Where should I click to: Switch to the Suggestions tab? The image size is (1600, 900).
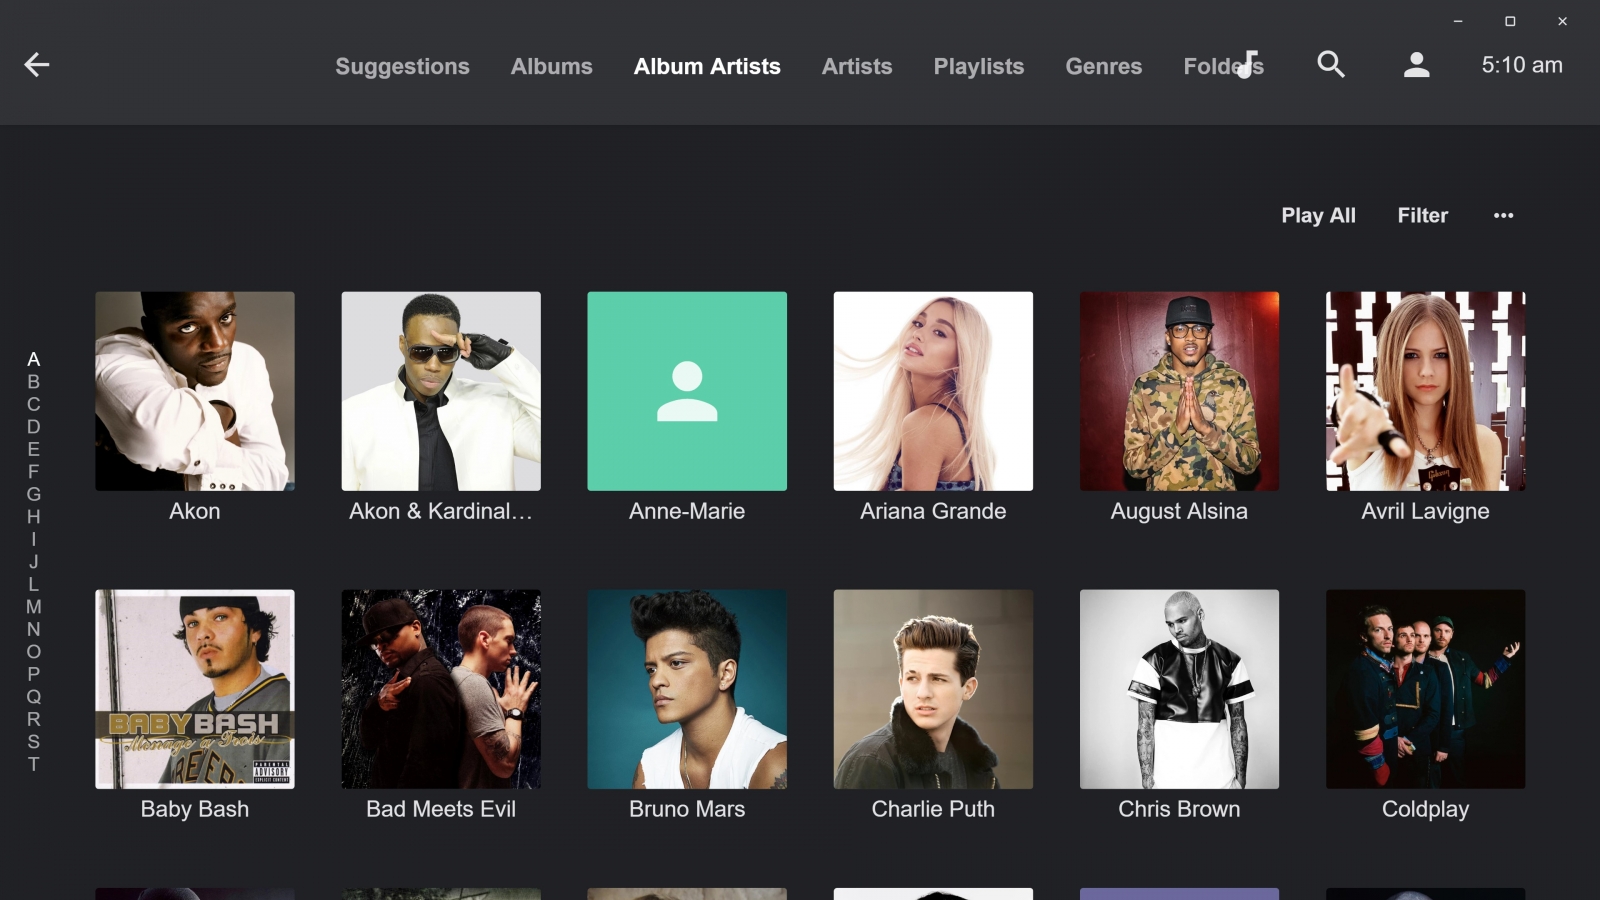click(402, 66)
